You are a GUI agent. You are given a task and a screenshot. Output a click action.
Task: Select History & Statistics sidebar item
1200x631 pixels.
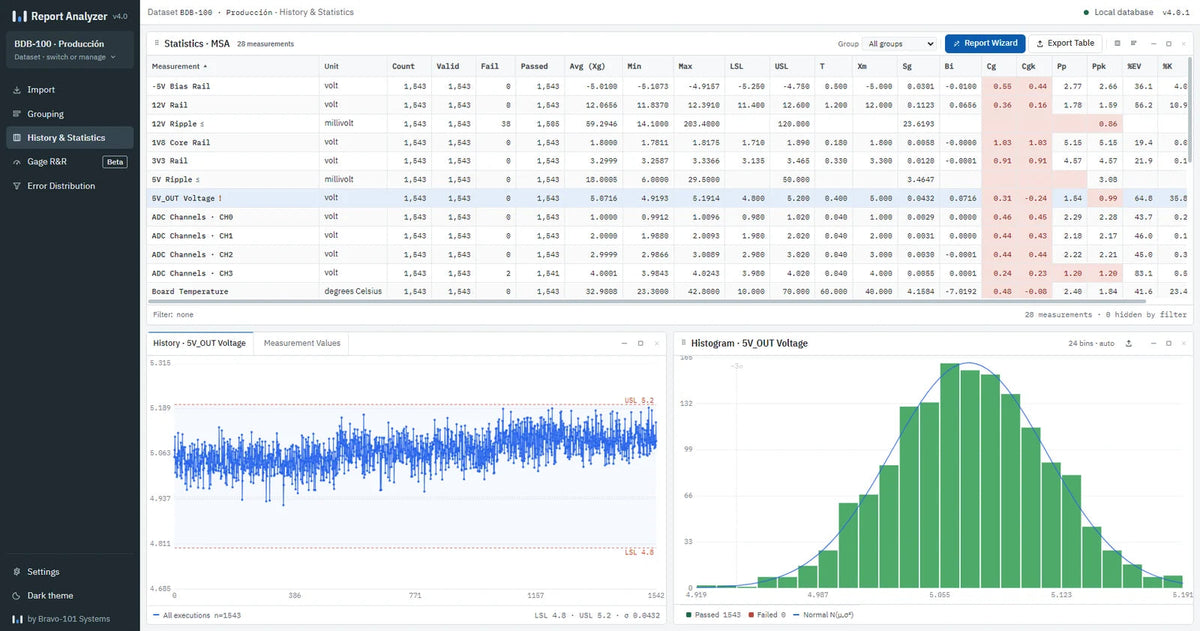[69, 138]
